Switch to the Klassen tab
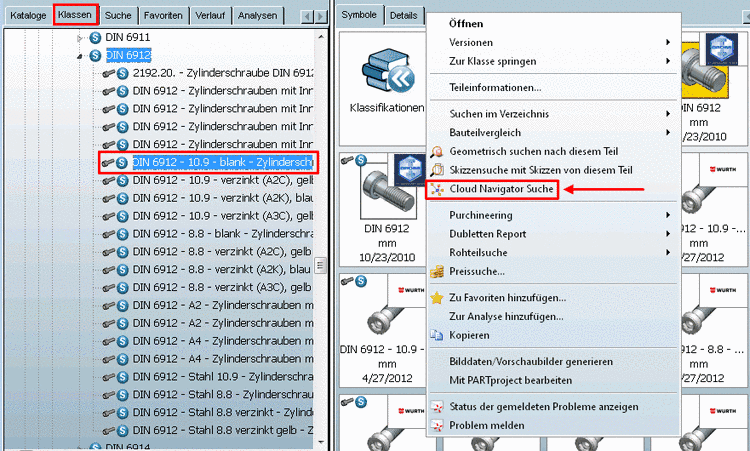Image resolution: width=750 pixels, height=451 pixels. [x=75, y=15]
